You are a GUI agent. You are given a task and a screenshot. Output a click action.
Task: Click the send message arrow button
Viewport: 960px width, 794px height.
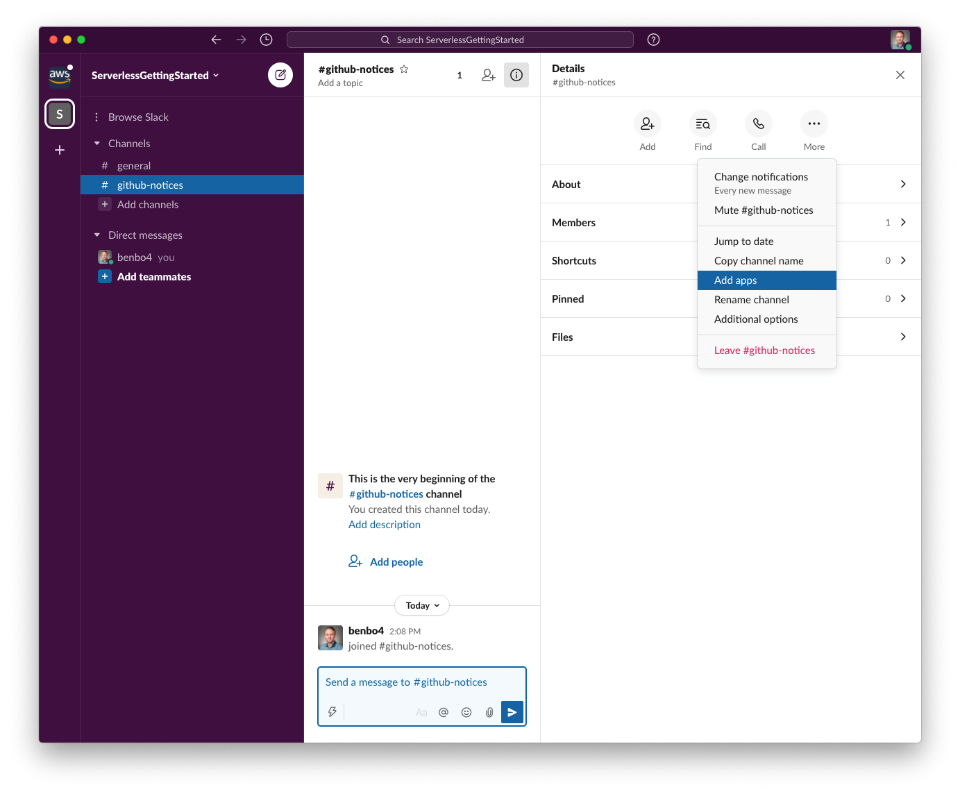coord(512,712)
